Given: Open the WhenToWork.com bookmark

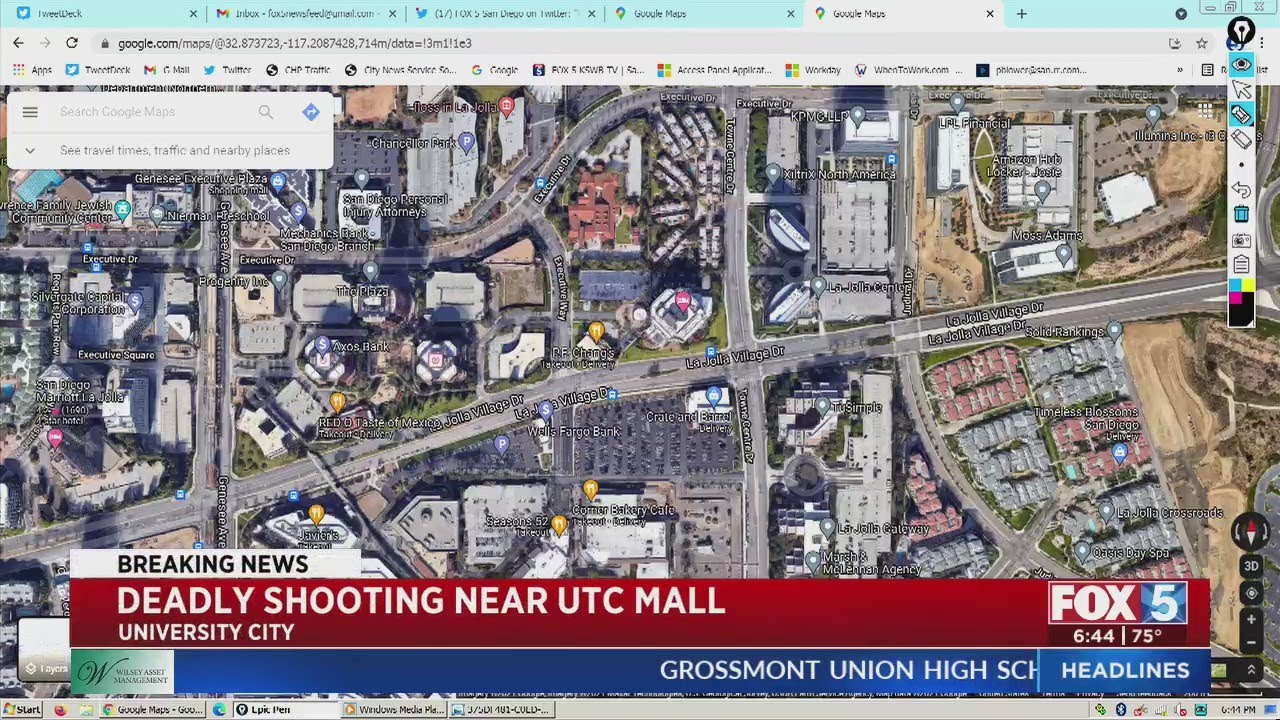Looking at the screenshot, I should coord(909,70).
